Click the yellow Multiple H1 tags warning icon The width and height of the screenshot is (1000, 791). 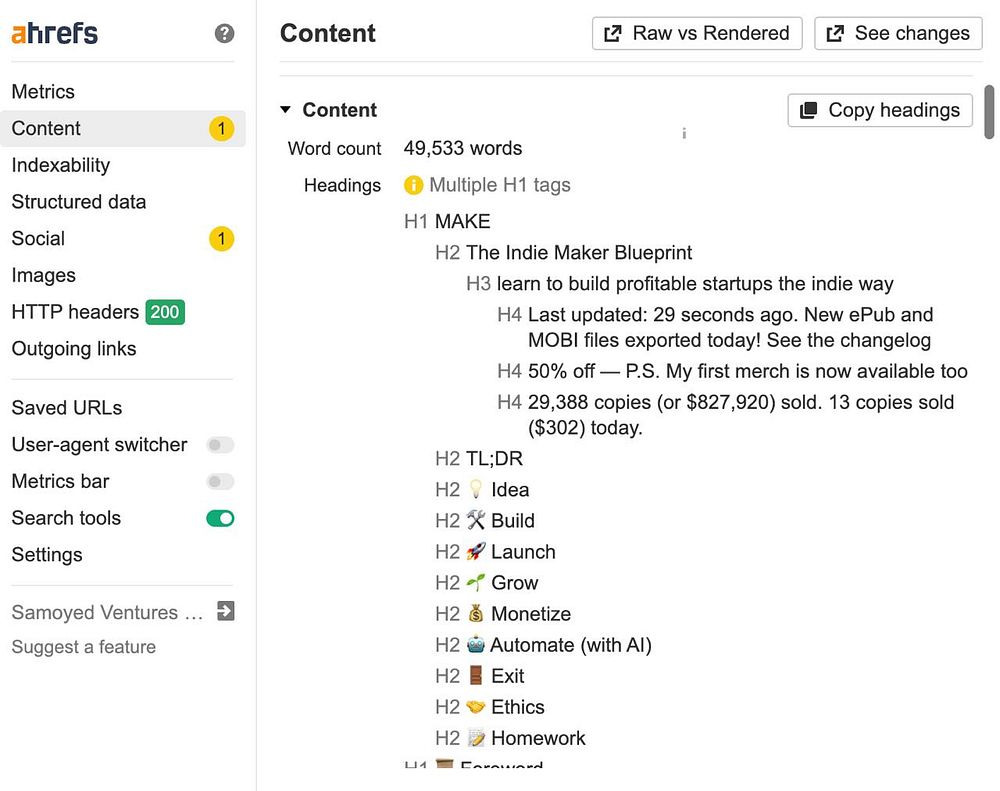[x=413, y=185]
